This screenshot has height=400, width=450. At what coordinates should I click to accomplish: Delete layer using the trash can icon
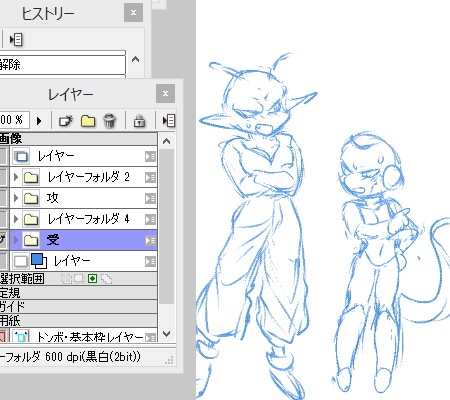pos(109,120)
